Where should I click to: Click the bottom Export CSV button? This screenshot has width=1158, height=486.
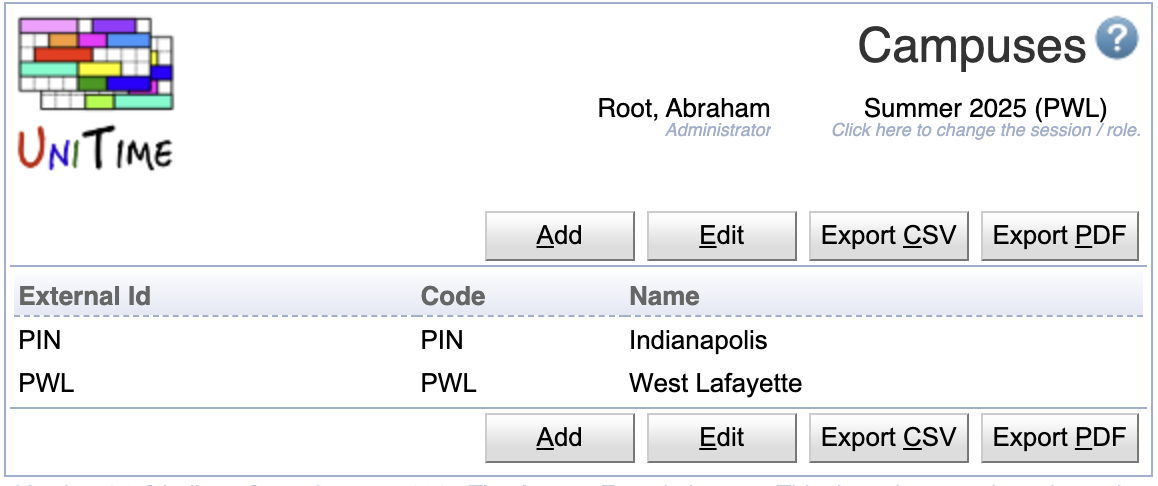[888, 437]
